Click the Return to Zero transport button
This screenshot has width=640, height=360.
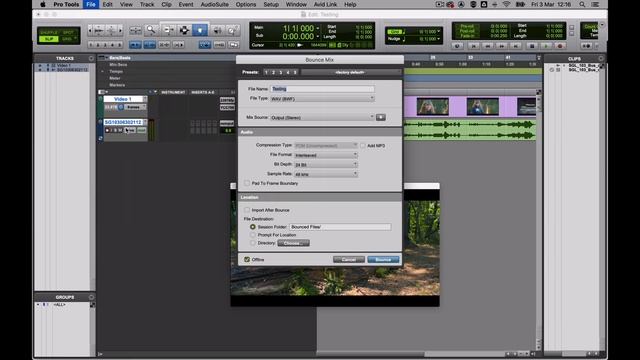473,46
